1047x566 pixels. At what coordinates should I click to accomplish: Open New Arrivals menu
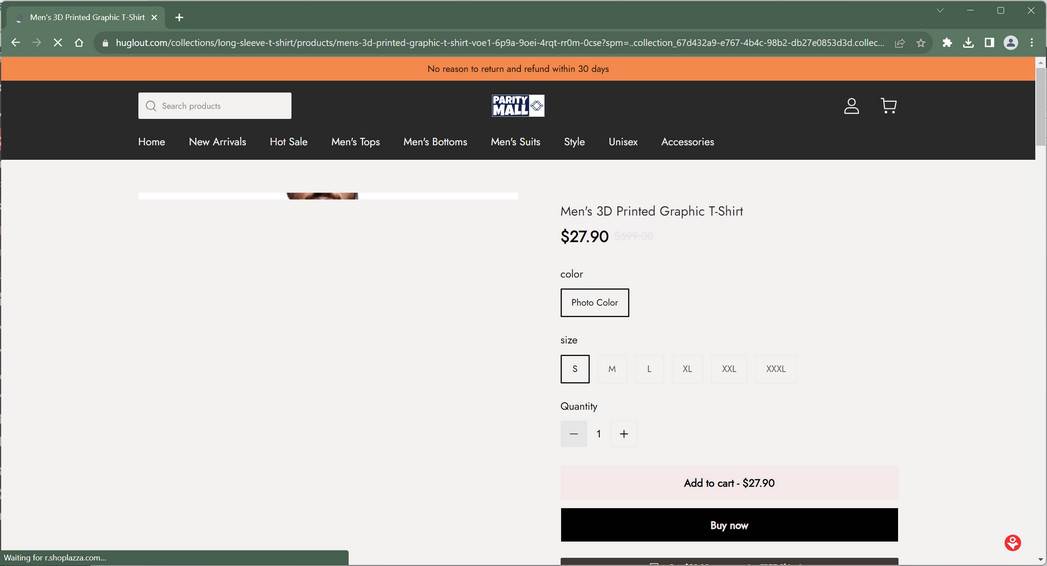218,142
